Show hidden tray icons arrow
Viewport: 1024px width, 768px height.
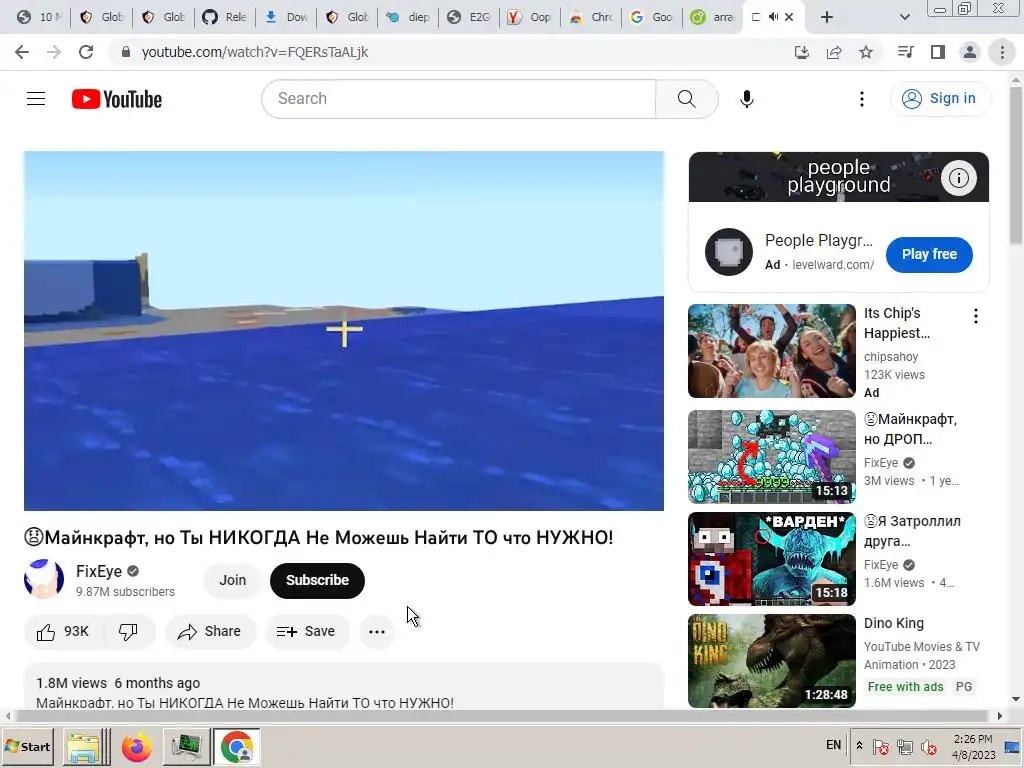859,745
